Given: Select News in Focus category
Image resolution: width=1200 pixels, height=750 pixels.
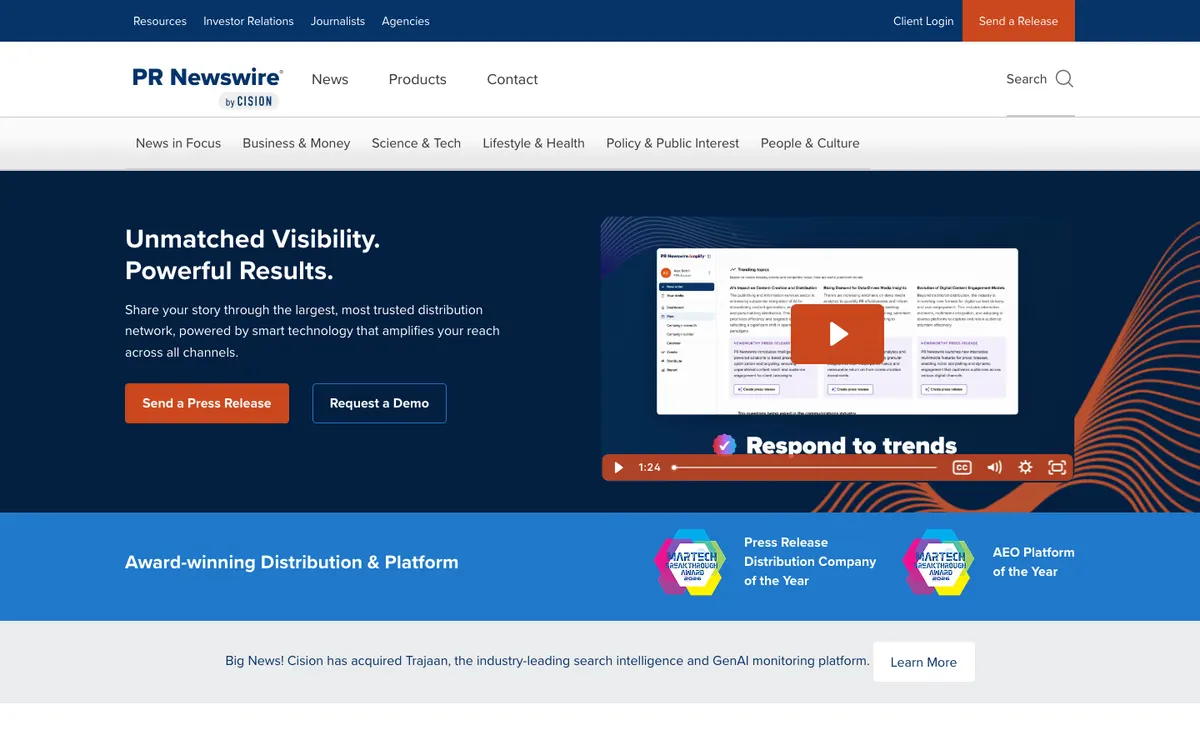Looking at the screenshot, I should pos(178,143).
